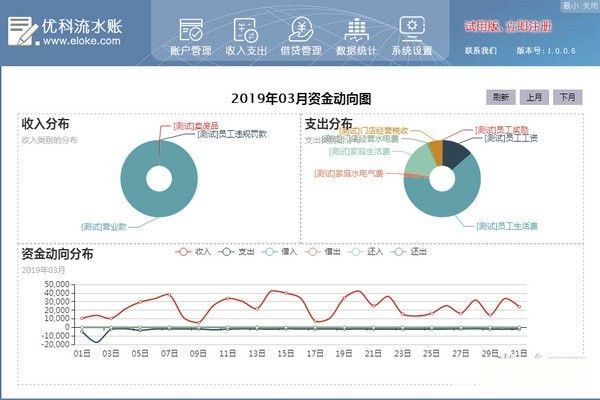Click the 09日 axis label
600x400 pixels.
(x=198, y=354)
